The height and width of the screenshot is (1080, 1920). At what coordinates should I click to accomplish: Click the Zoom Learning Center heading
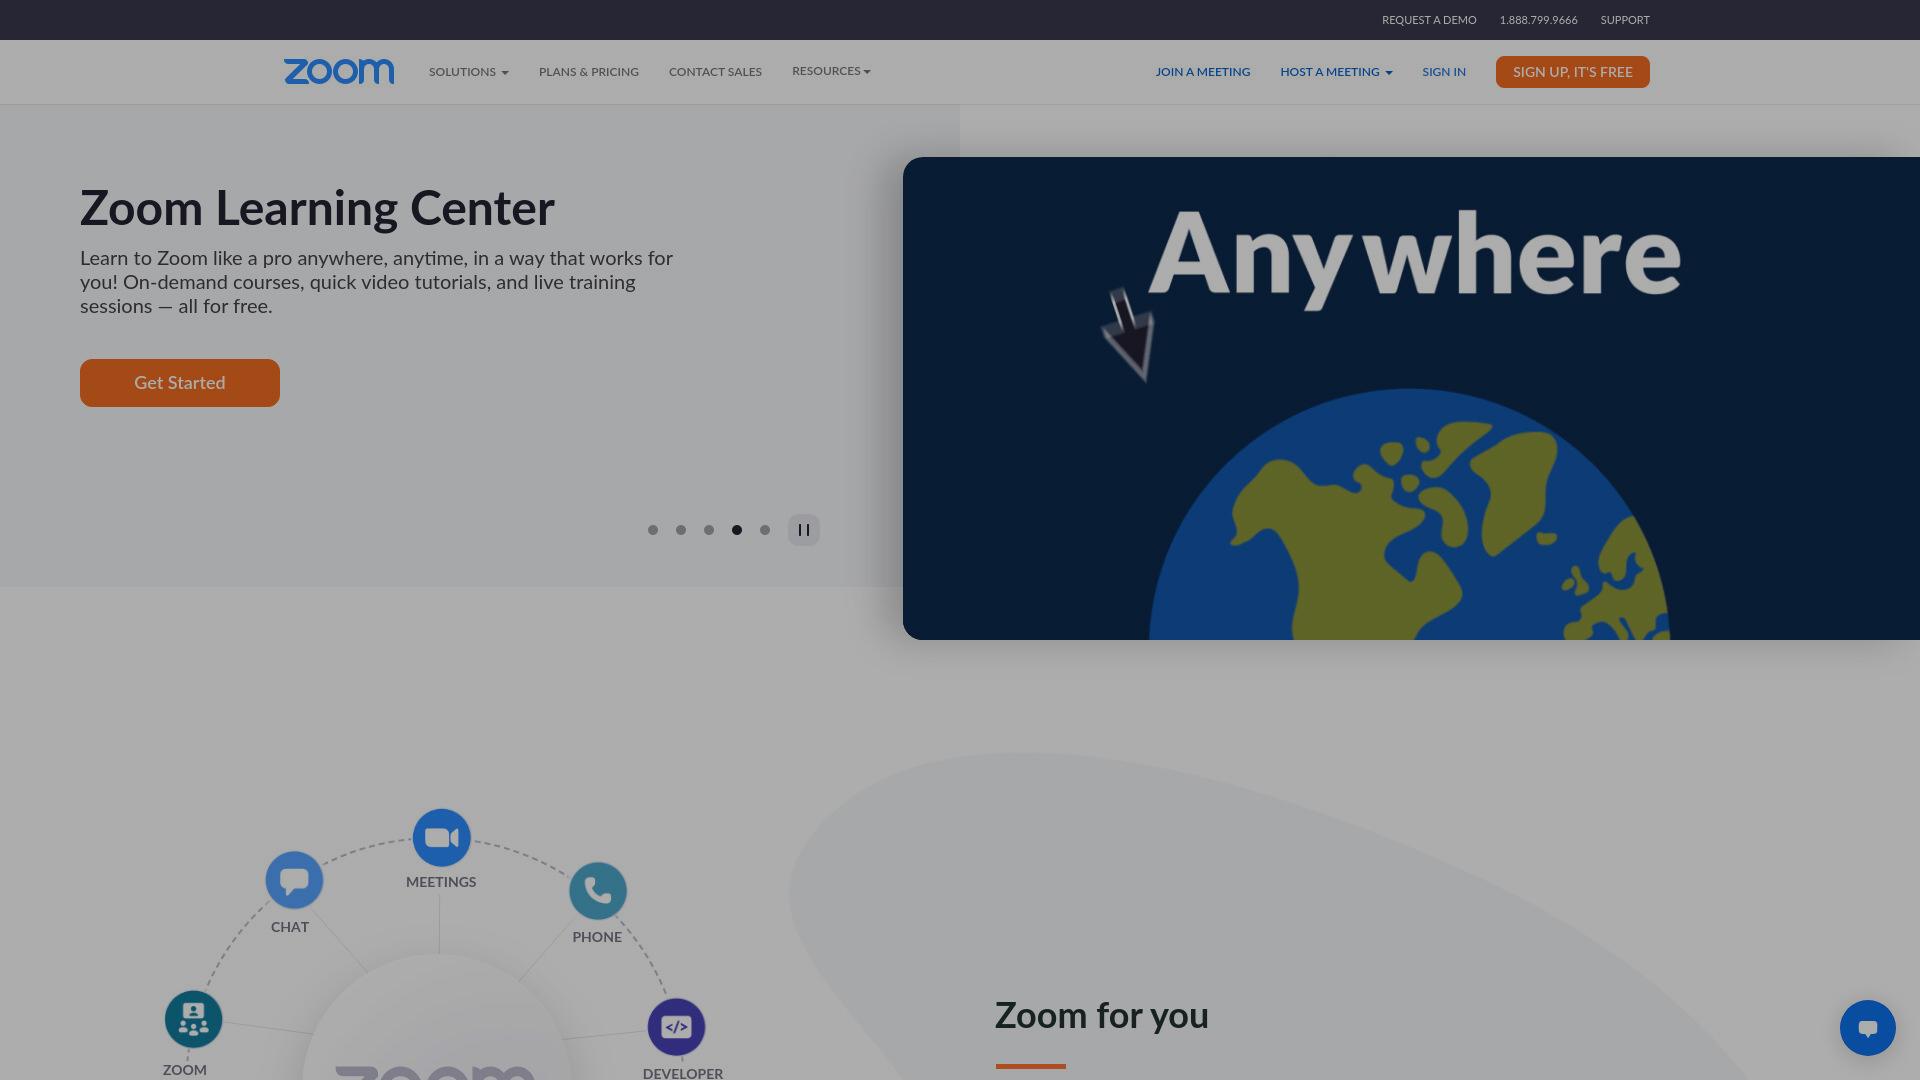coord(317,209)
